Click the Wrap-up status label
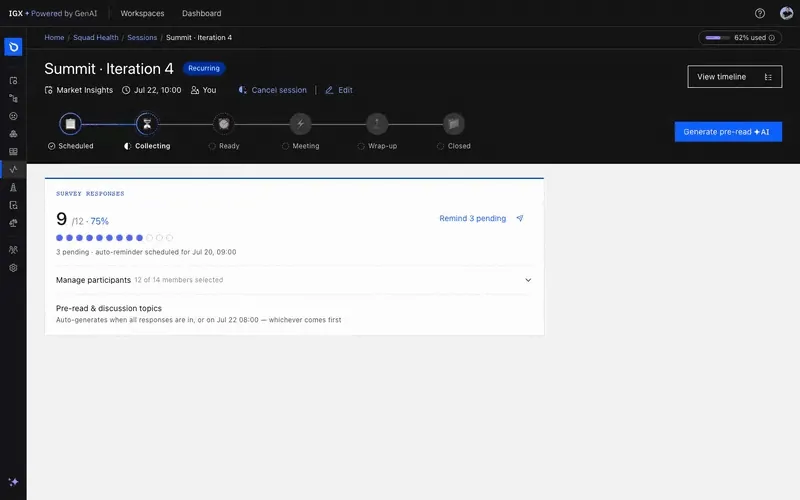 (382, 146)
